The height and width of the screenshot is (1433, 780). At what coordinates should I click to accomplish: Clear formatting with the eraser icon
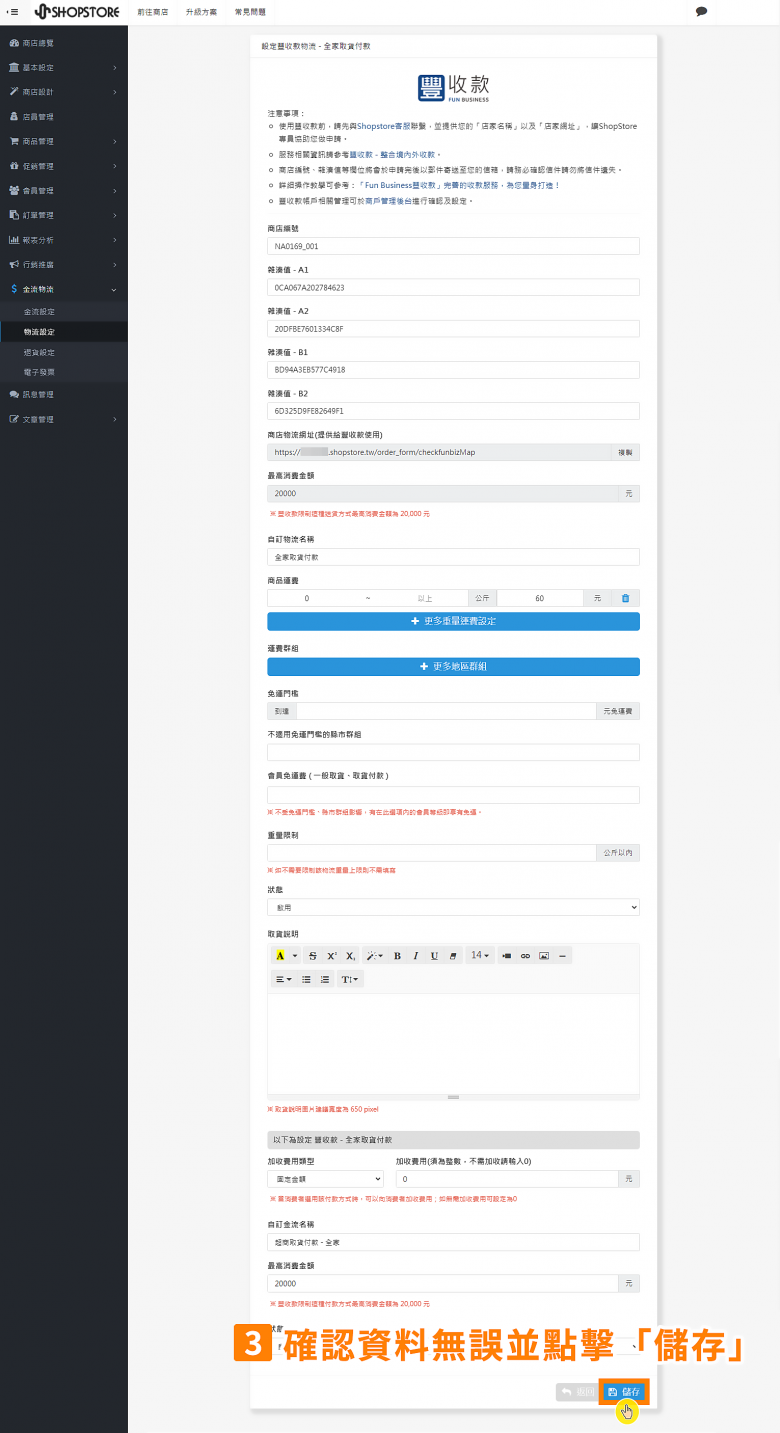[x=453, y=956]
